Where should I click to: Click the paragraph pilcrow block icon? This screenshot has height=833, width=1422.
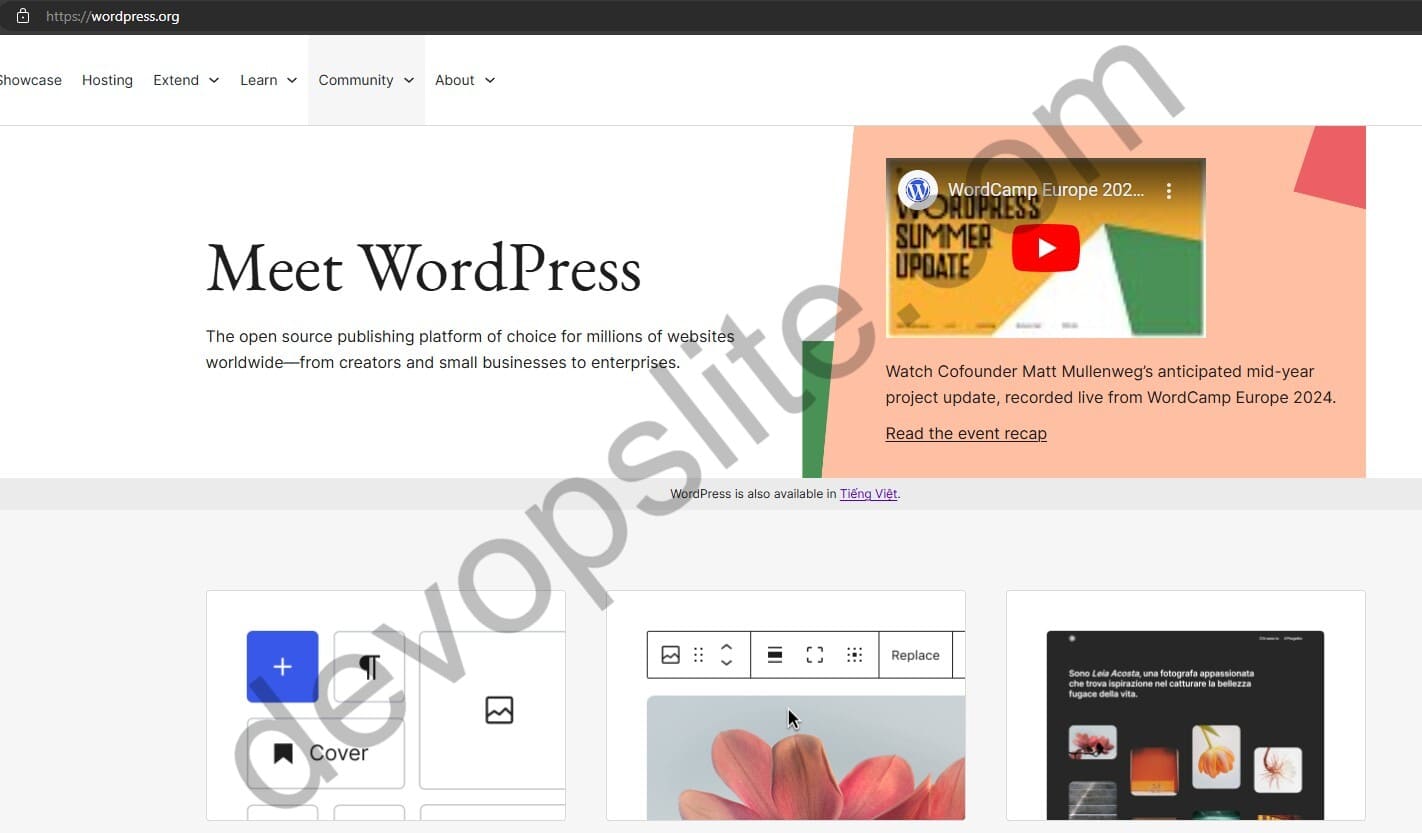(369, 667)
